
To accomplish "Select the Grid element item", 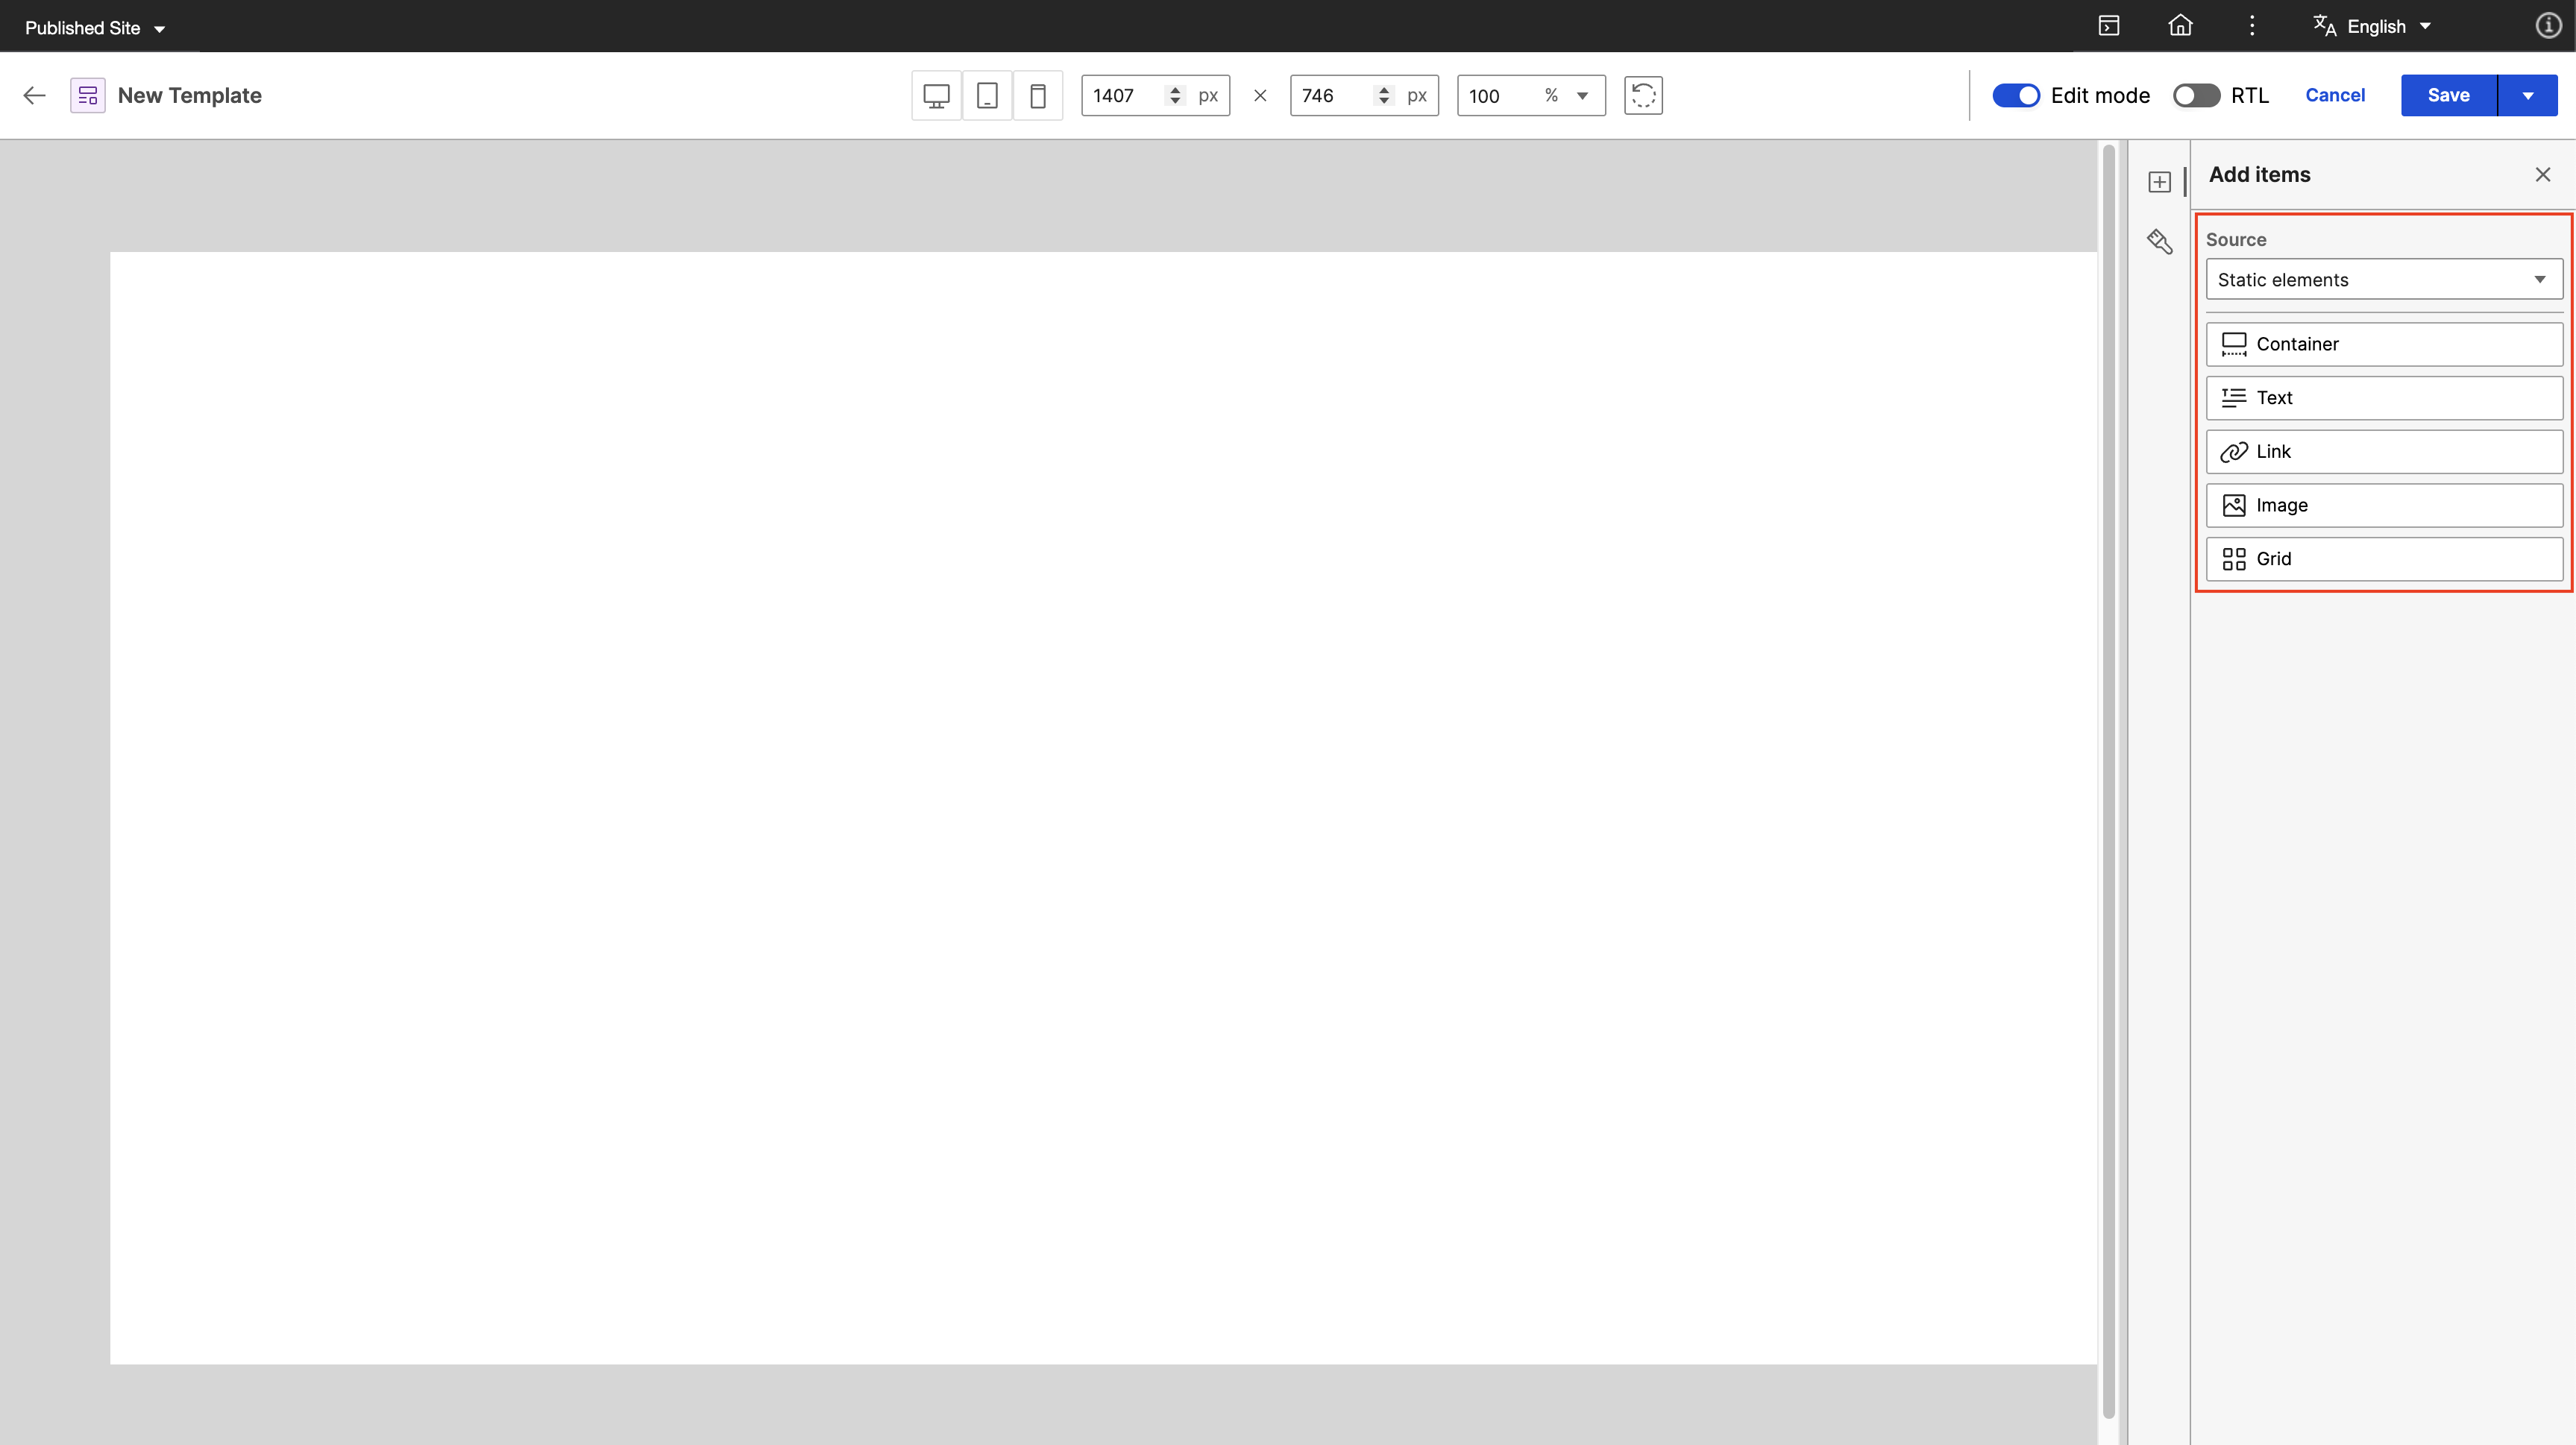I will pos(2384,559).
